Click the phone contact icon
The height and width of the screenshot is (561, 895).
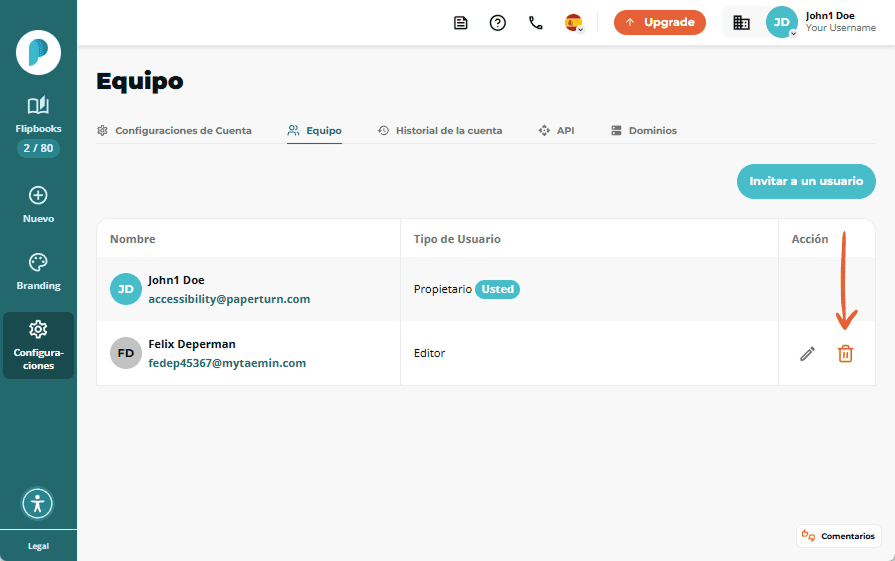click(x=535, y=23)
